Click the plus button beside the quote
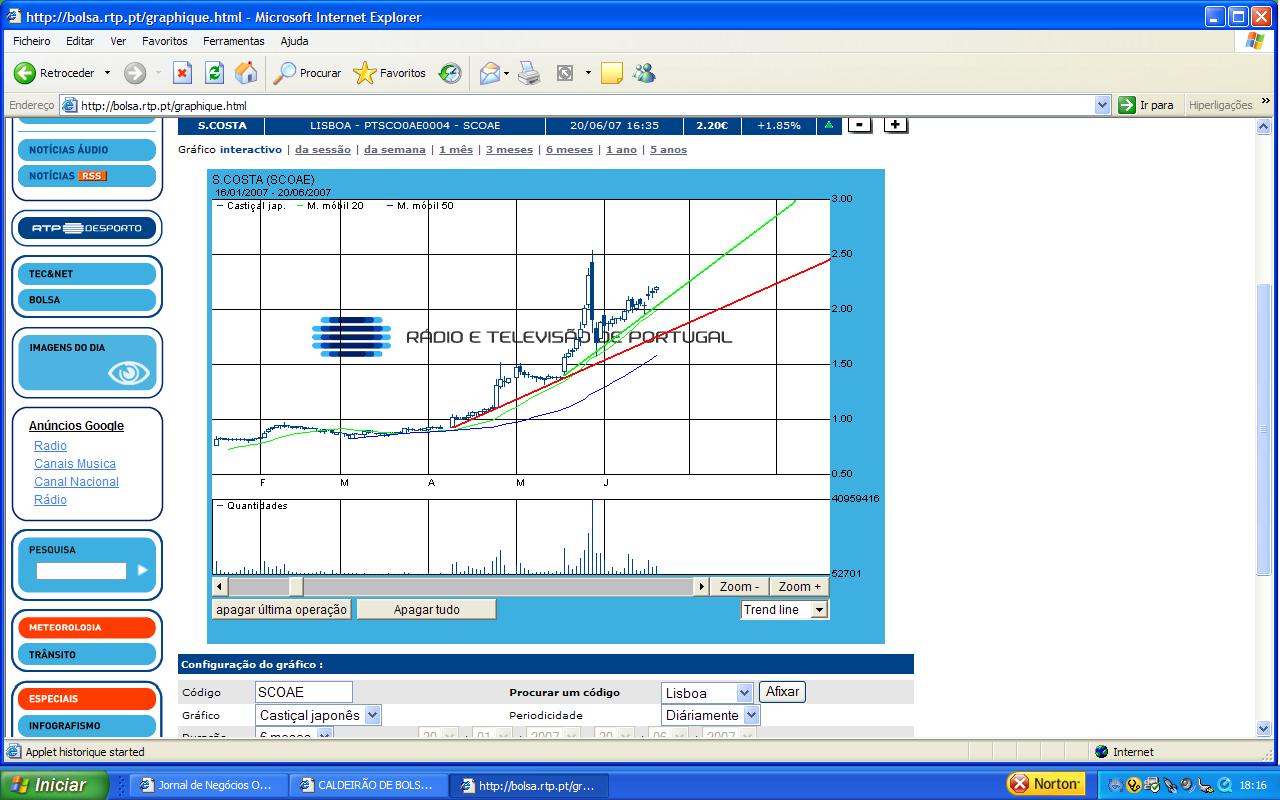The height and width of the screenshot is (800, 1280). [895, 125]
